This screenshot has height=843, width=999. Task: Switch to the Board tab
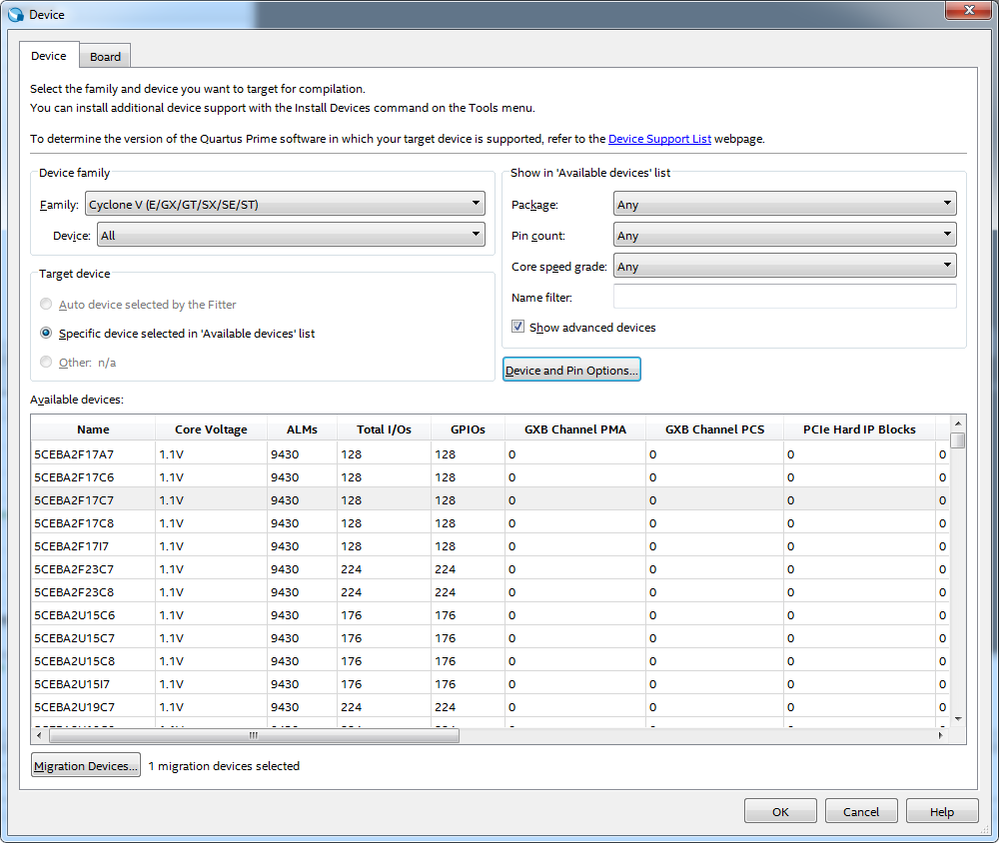coord(105,57)
